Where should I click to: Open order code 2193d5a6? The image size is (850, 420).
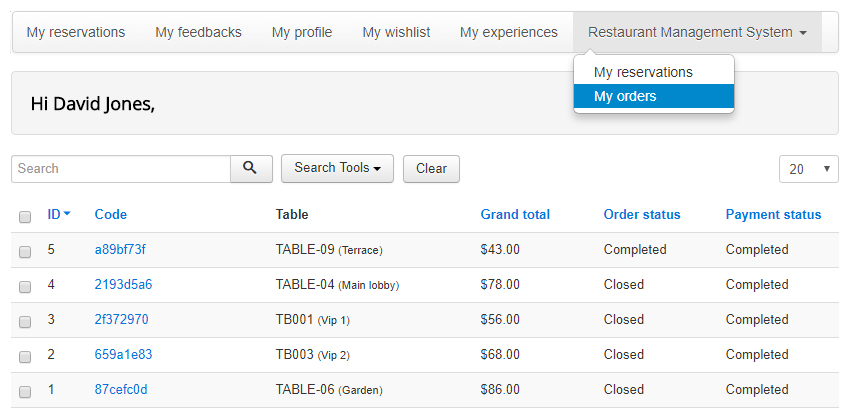pos(123,285)
